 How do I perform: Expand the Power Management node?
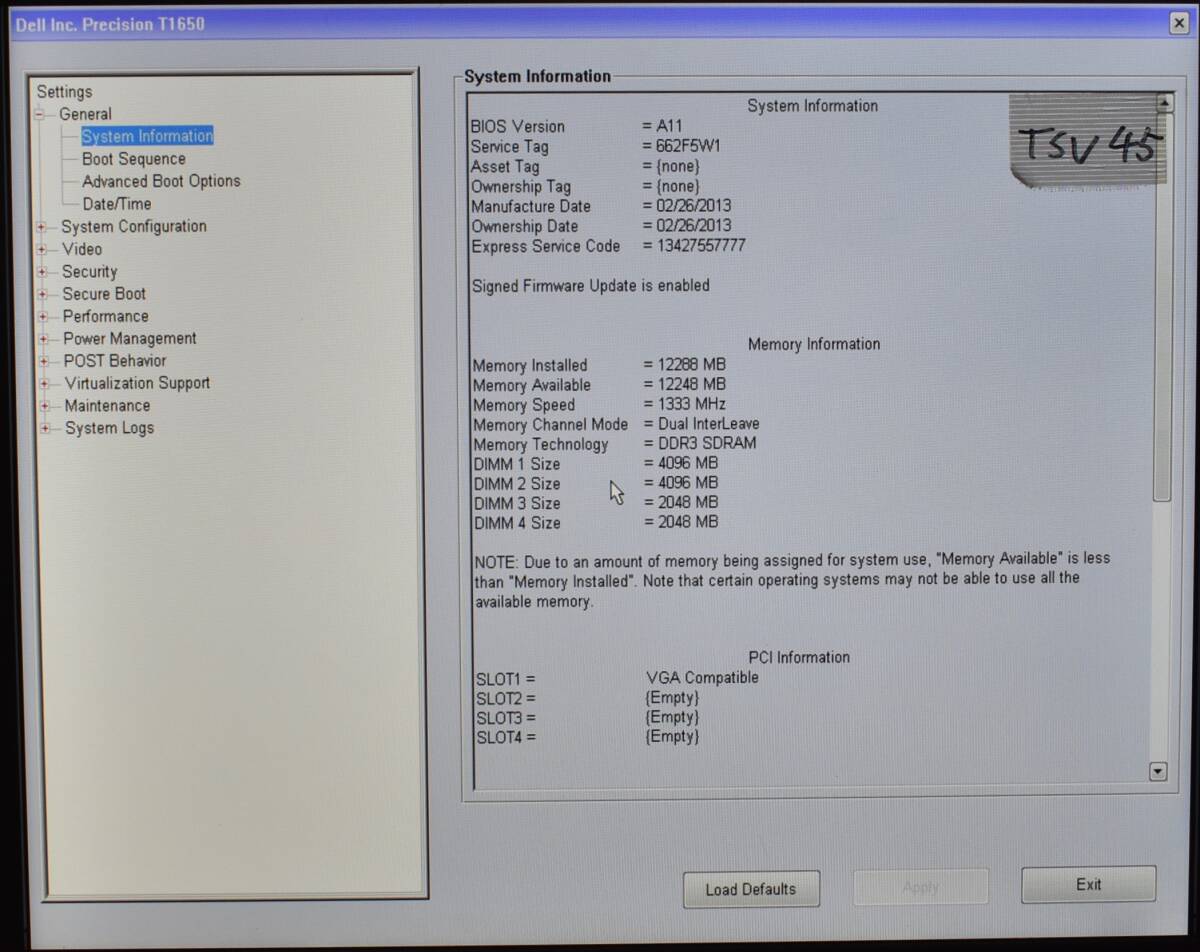point(43,339)
